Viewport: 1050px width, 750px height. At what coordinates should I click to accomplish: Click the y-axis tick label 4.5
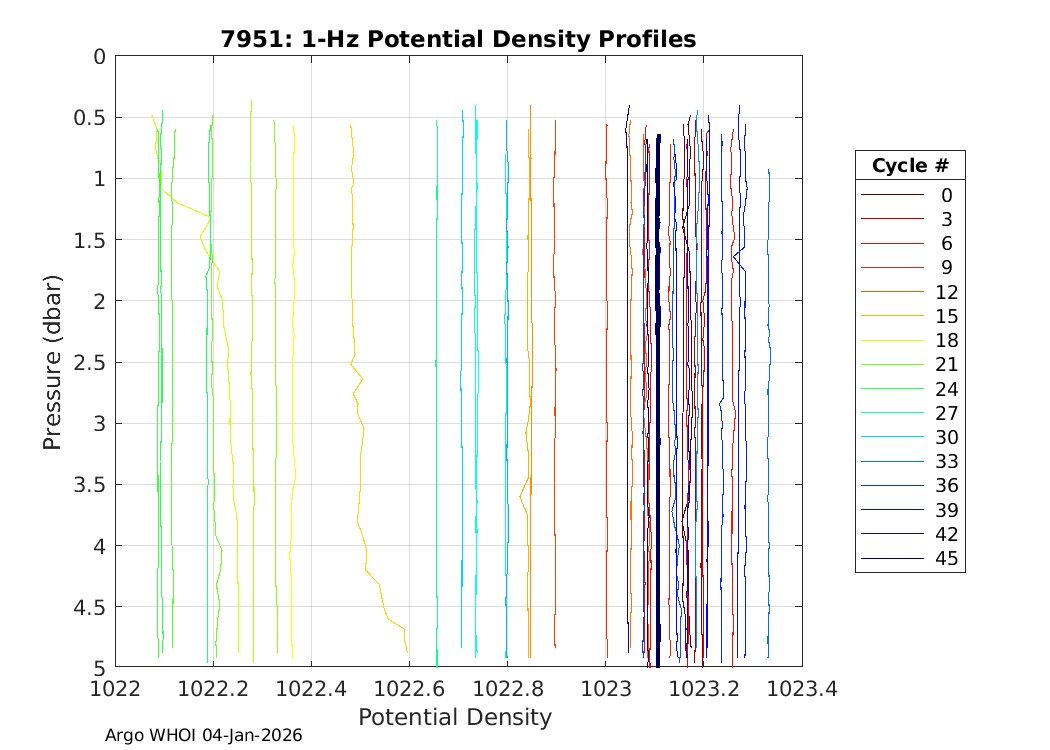coord(86,607)
